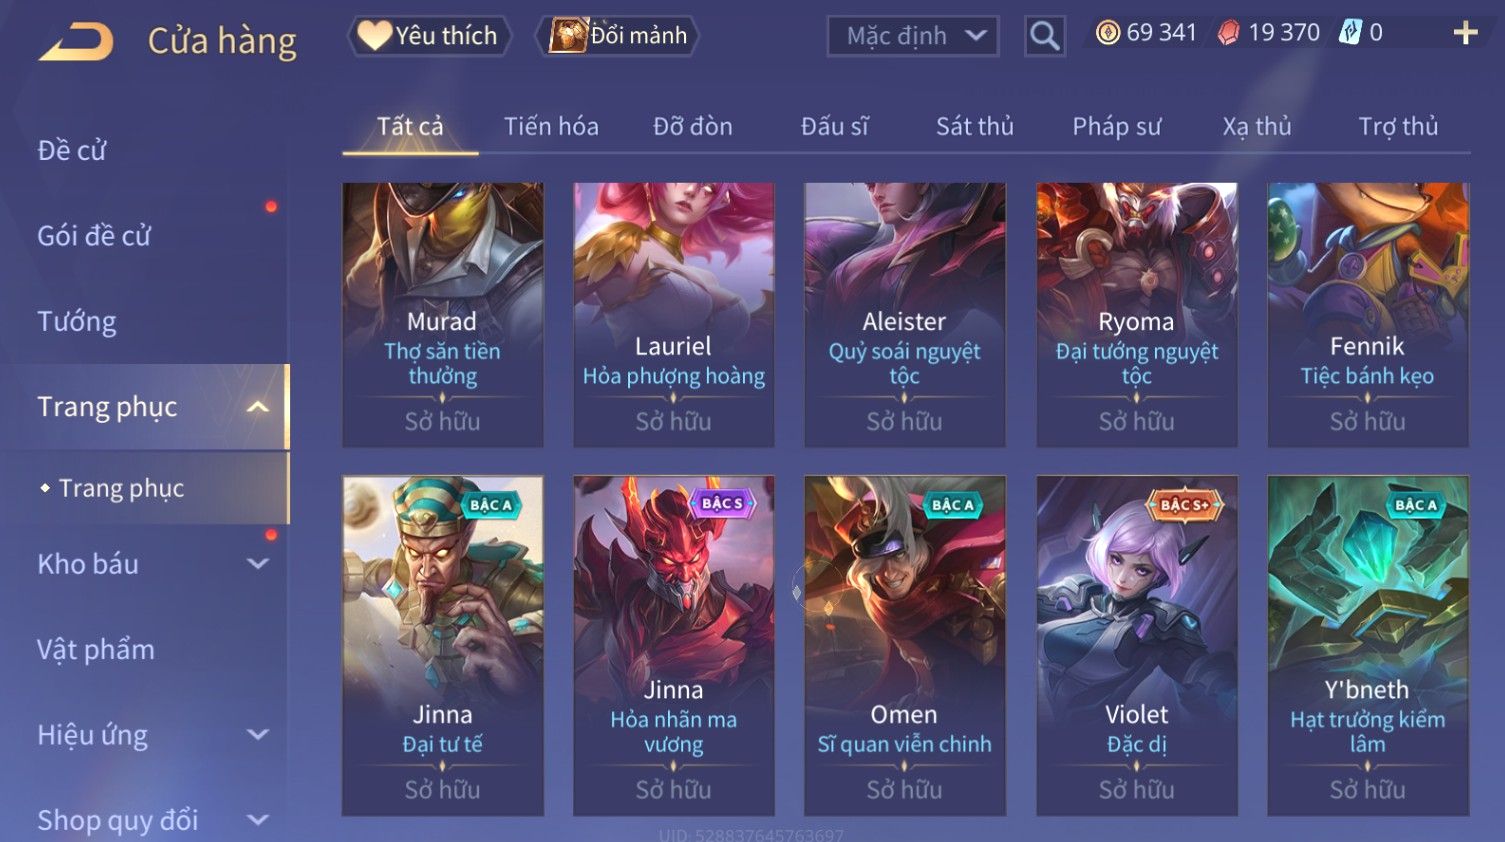Expand the Hiệu ứng sidebar section
This screenshot has height=842, width=1505.
[258, 735]
